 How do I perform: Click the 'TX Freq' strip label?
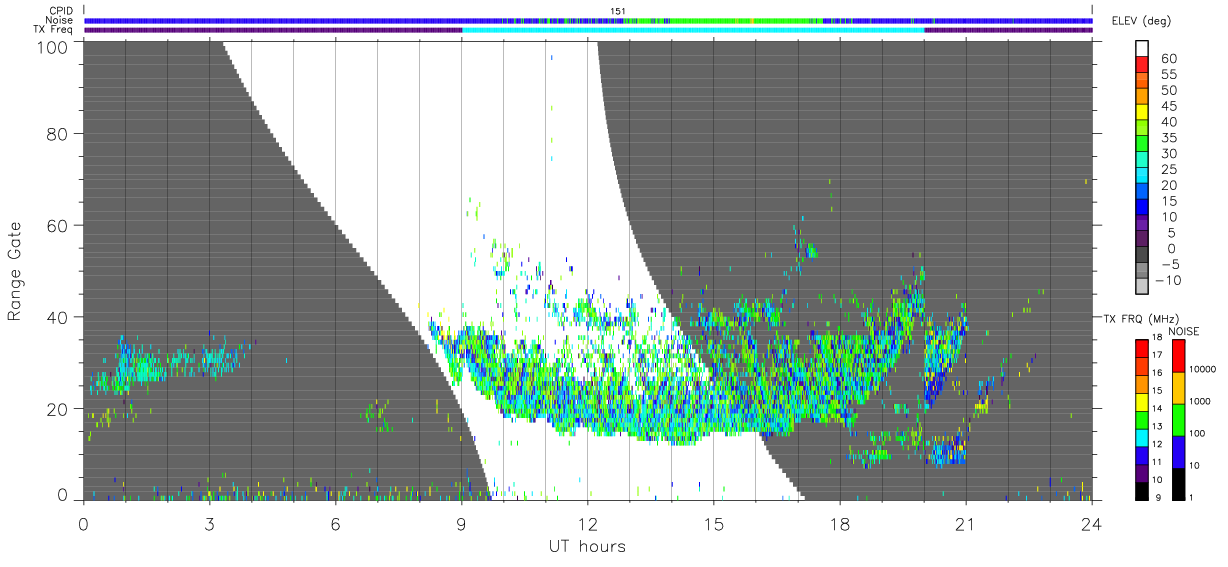(x=53, y=29)
